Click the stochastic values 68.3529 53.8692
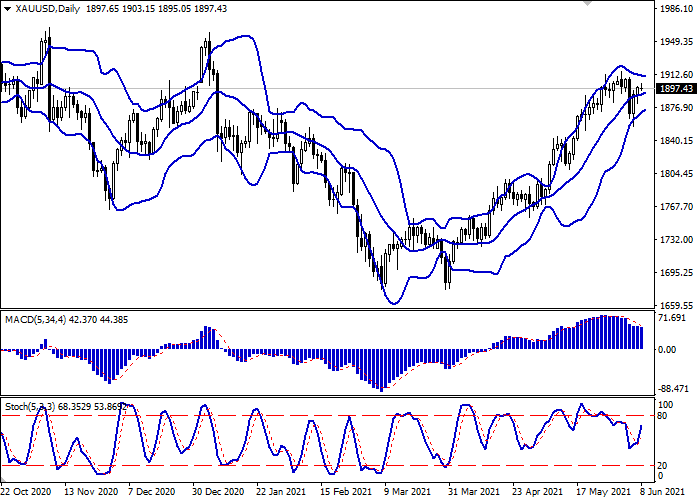Screen dimensions: 700x500 (92, 407)
